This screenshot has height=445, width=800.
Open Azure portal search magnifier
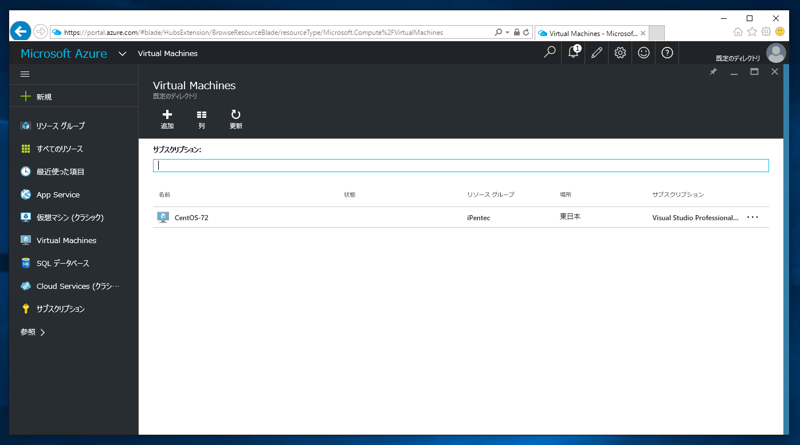click(549, 53)
